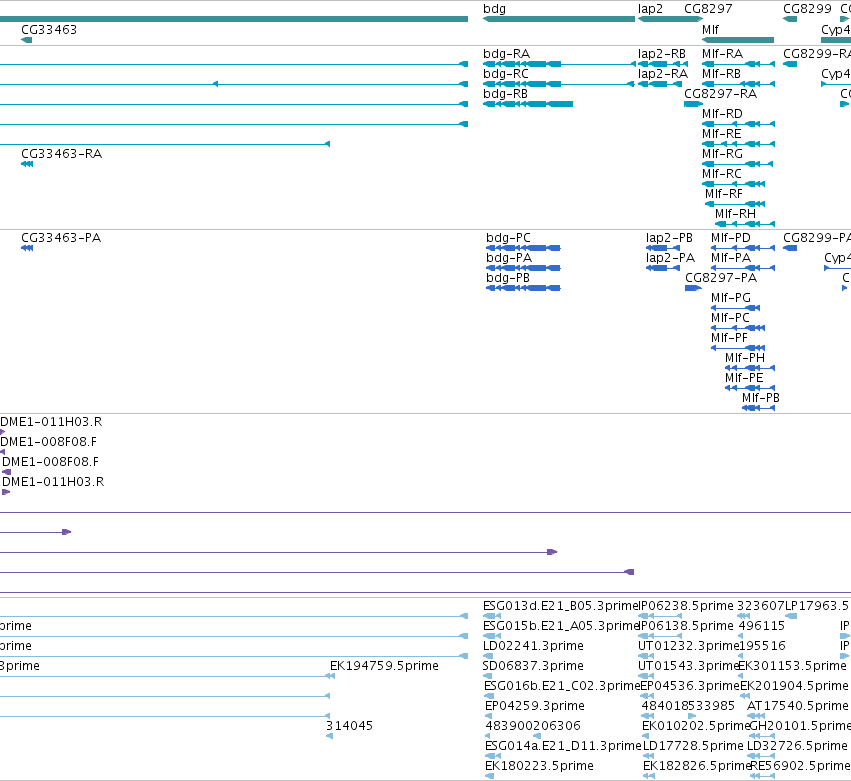This screenshot has height=781, width=851.
Task: Open the bdg-RB transcript label
Action: (505, 94)
